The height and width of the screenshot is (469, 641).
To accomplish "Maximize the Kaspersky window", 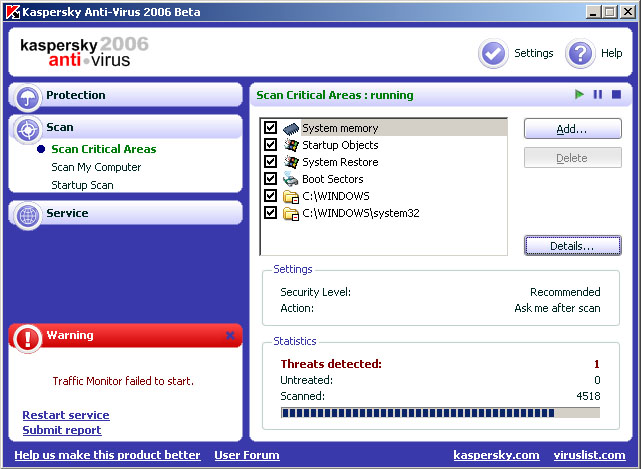I will (609, 11).
